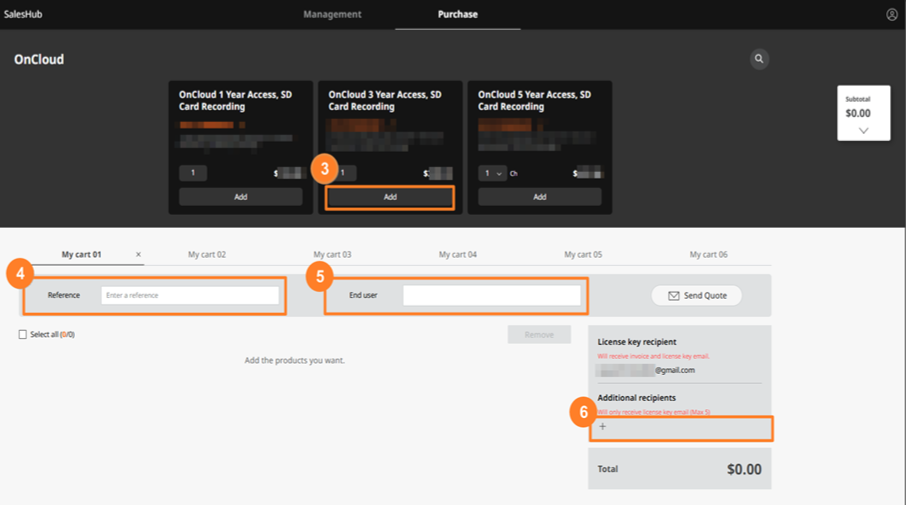Add OnCloud 1 Year Access to cart
Screen dimensions: 906x505
click(240, 197)
